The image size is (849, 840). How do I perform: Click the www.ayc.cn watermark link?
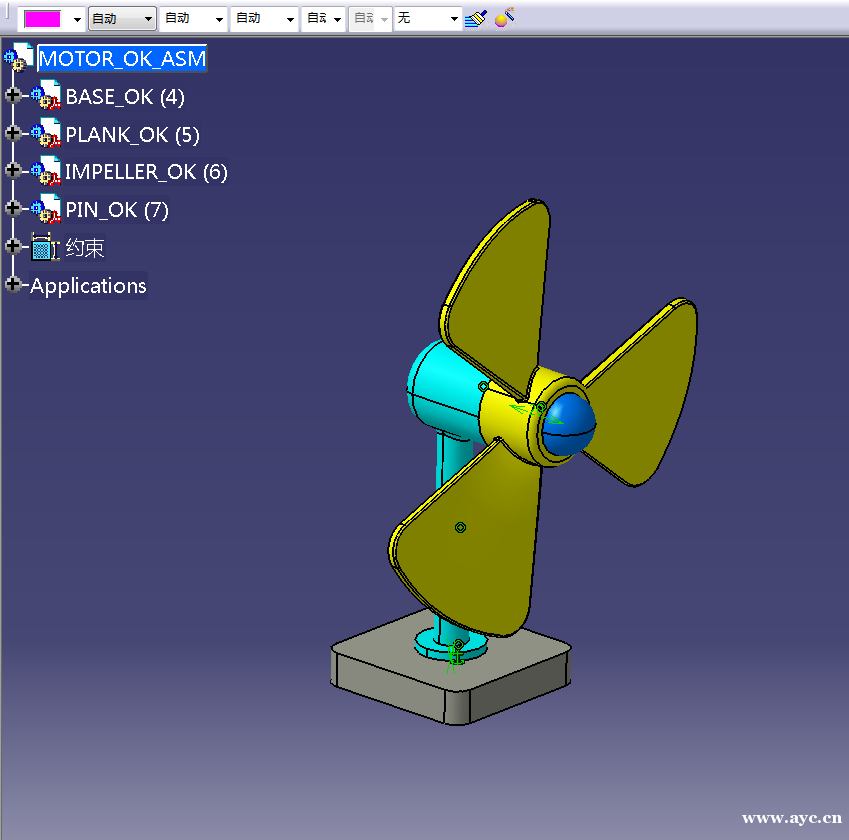pos(791,818)
